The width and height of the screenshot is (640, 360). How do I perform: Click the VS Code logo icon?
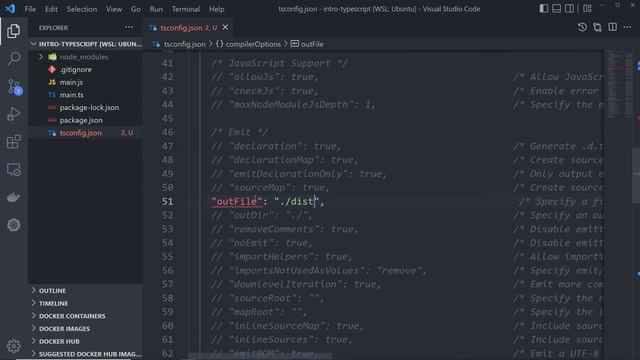[10, 9]
